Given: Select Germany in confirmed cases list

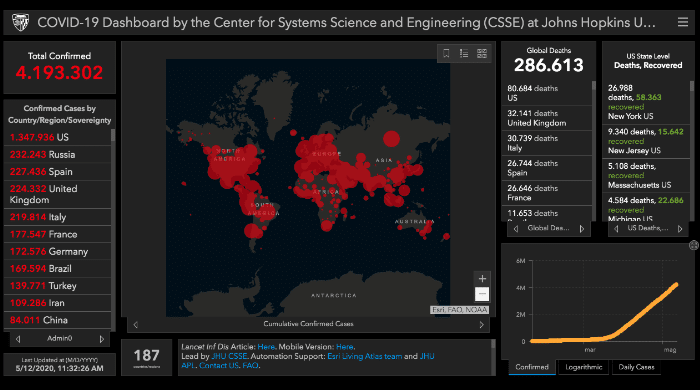Looking at the screenshot, I should click(x=57, y=252).
